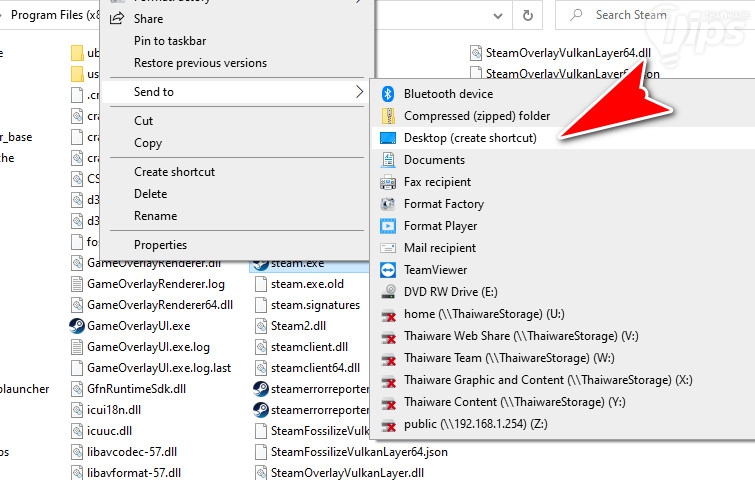This screenshot has width=755, height=480.
Task: Select the Compressed (zipped) folder icon
Action: click(x=388, y=116)
